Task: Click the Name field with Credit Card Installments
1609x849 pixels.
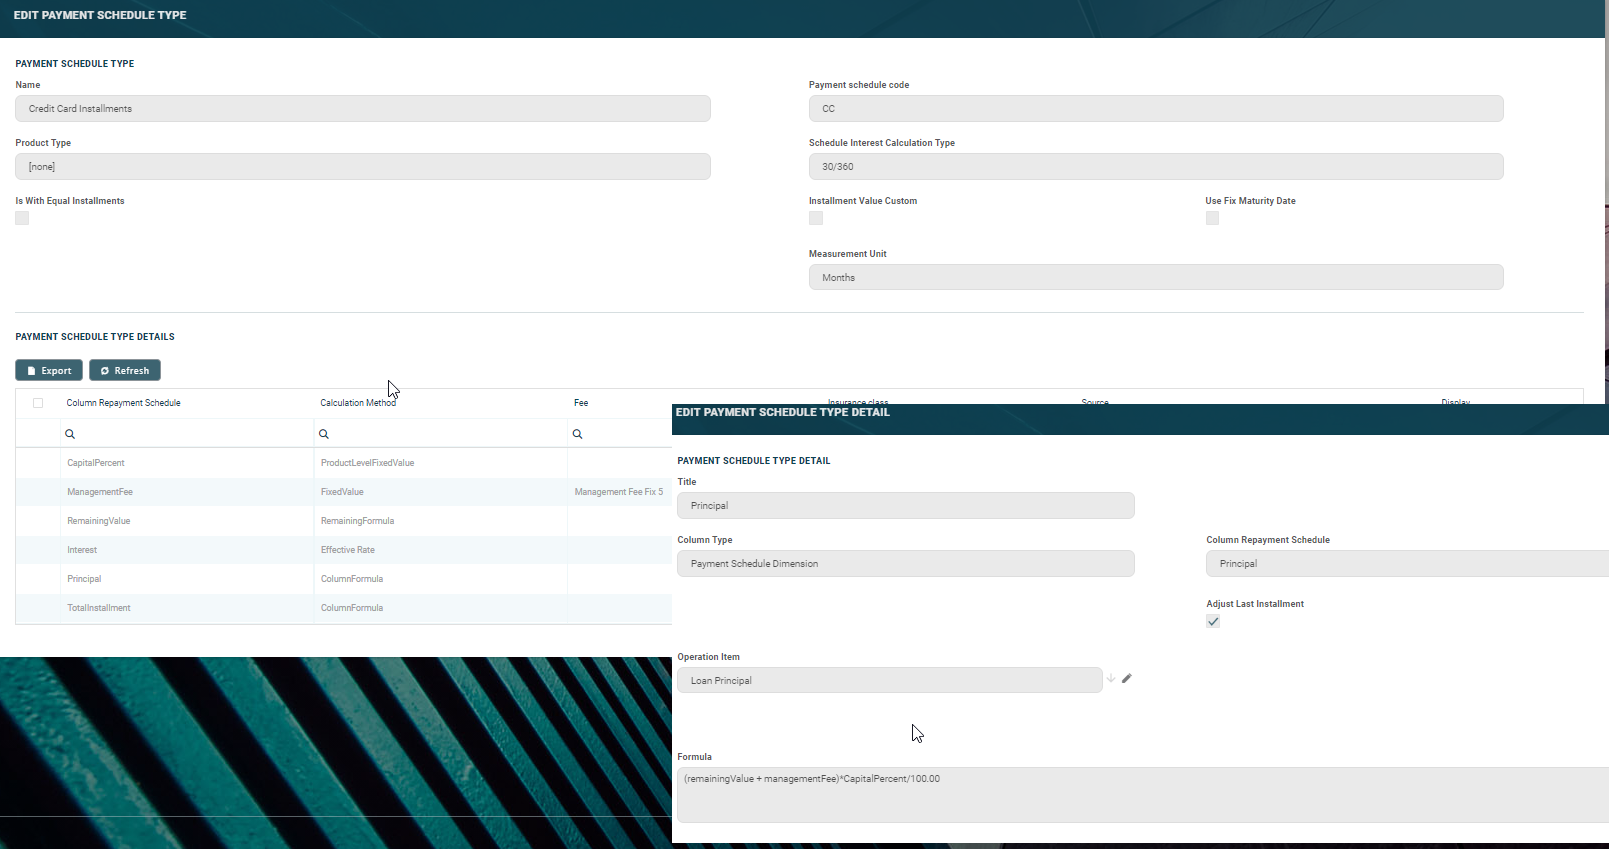Action: [362, 109]
